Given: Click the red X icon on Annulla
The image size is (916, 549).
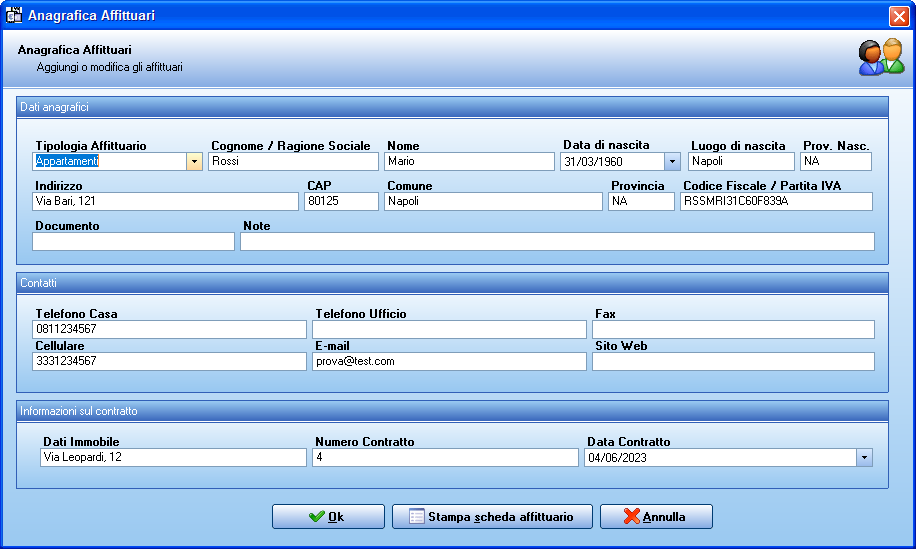Looking at the screenshot, I should coord(632,516).
